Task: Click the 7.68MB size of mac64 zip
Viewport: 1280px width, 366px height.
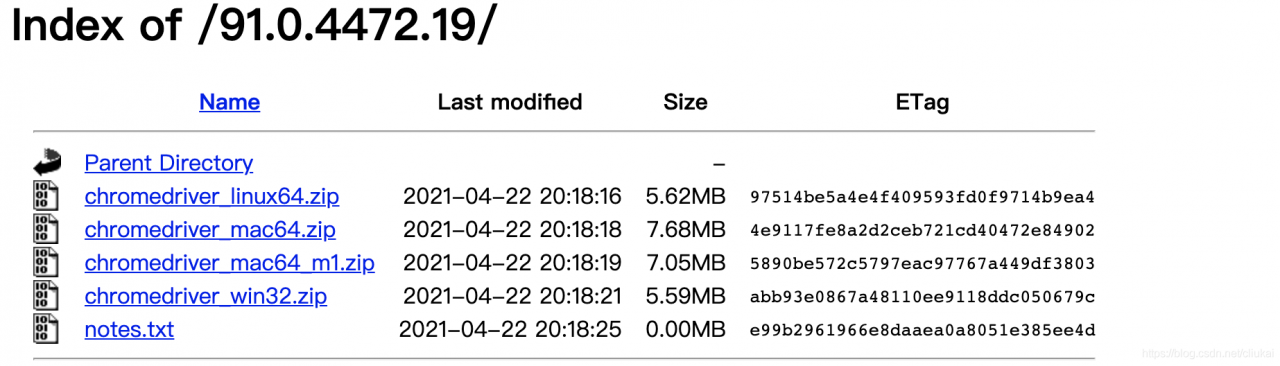Action: click(685, 230)
